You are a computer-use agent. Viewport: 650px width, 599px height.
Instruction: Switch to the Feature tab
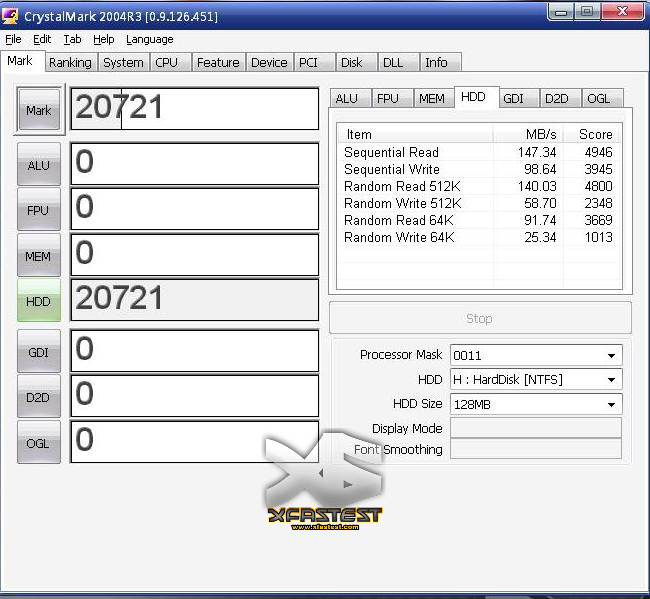tap(218, 63)
